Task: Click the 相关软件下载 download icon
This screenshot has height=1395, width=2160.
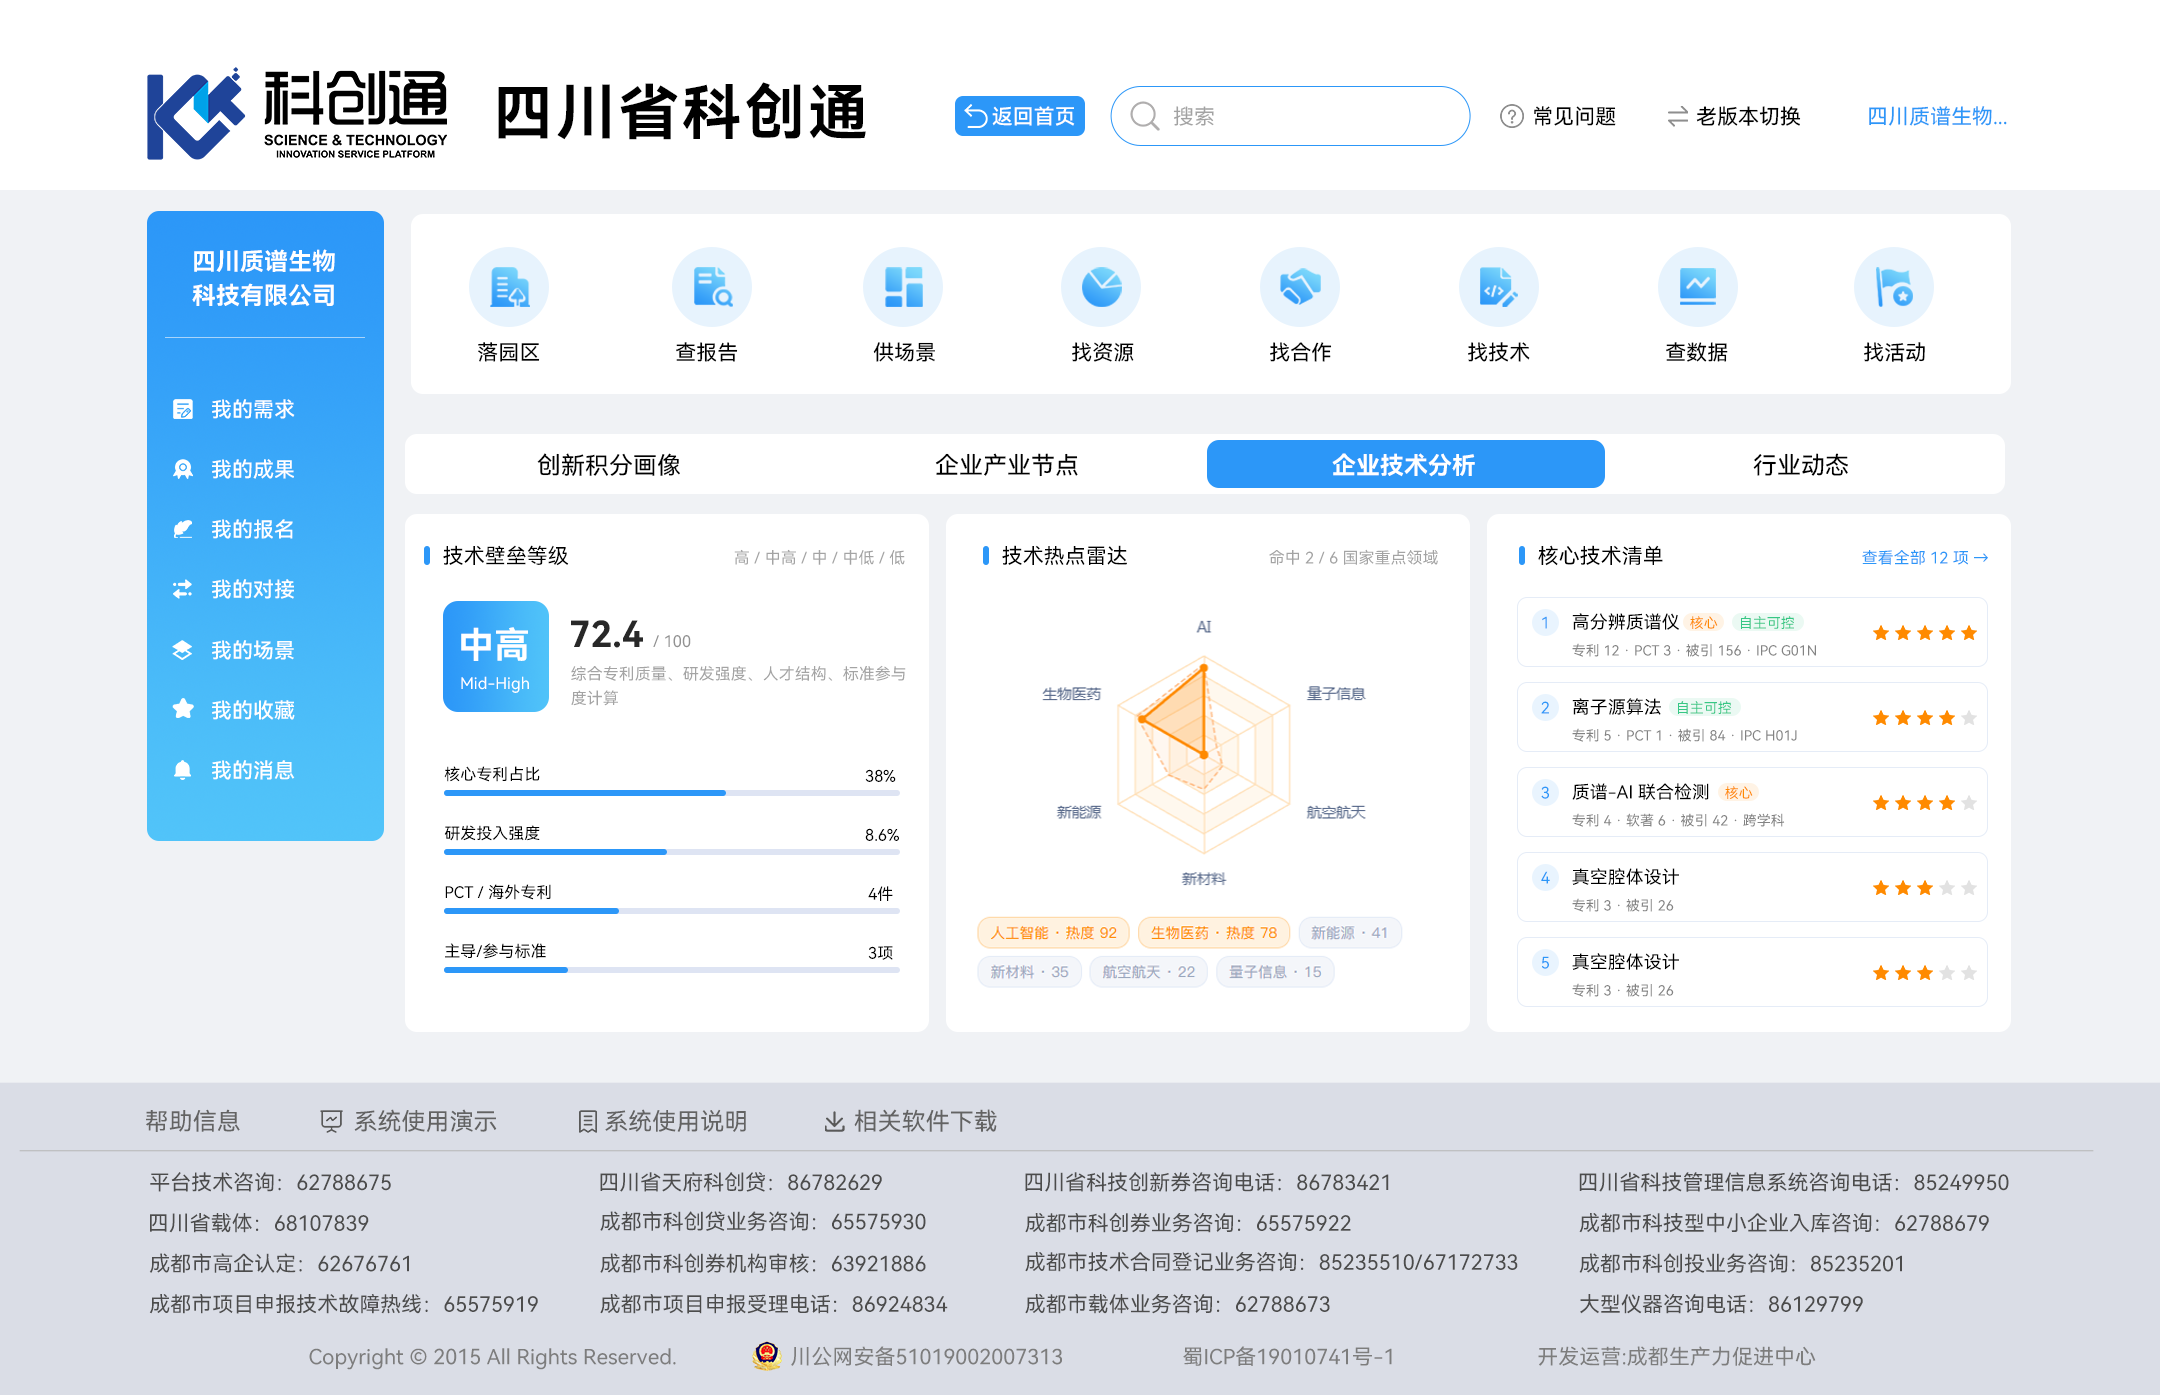Action: [x=834, y=1121]
